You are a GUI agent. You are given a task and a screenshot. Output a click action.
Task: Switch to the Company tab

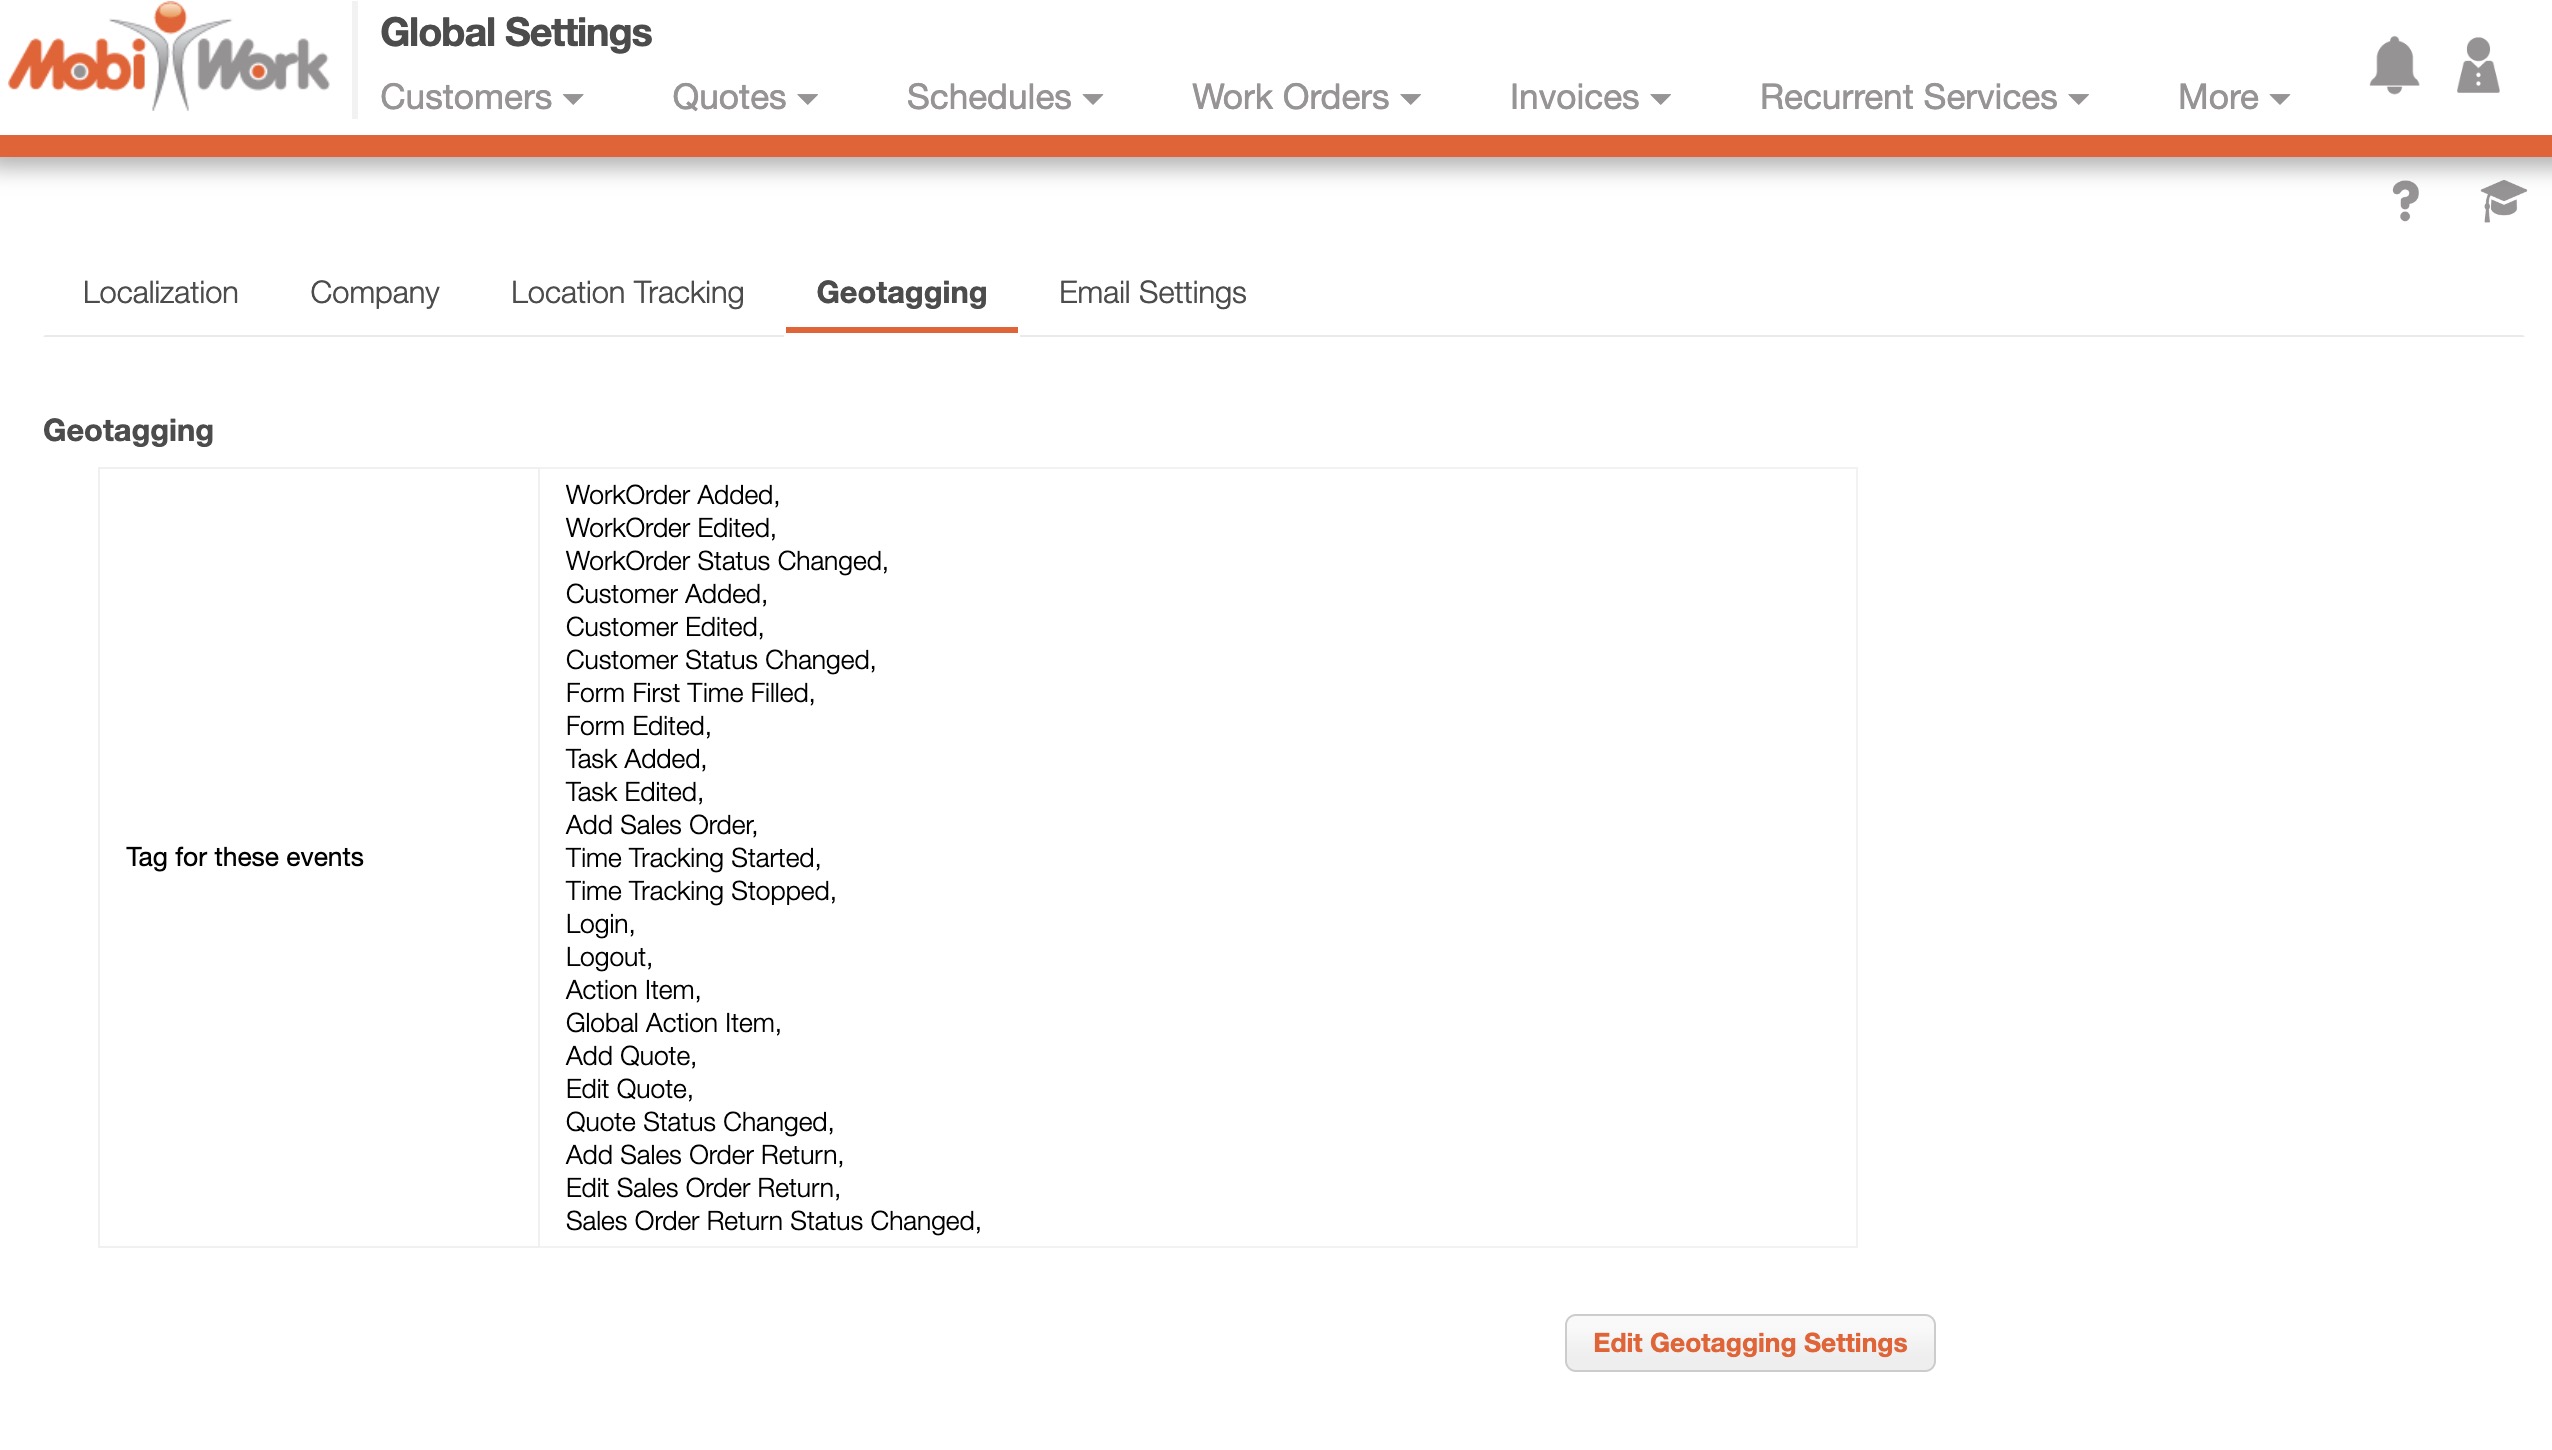pos(374,292)
